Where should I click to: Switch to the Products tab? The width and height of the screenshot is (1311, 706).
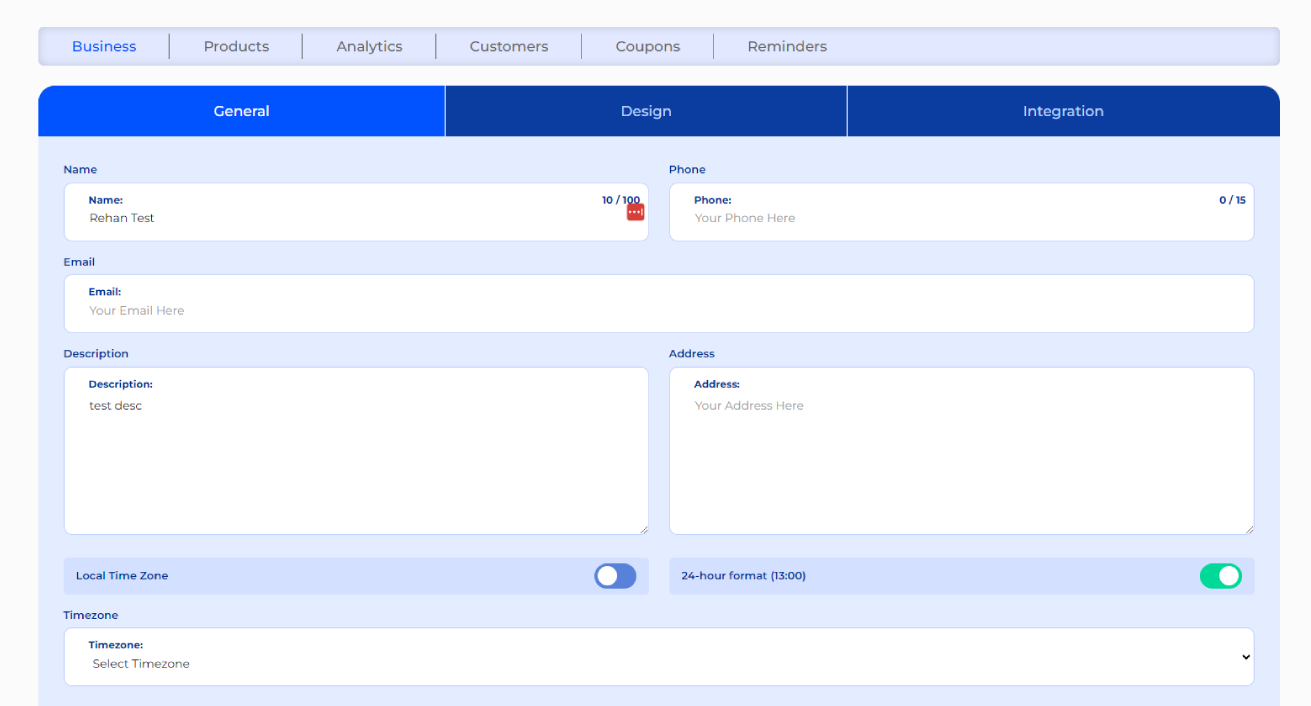click(236, 47)
